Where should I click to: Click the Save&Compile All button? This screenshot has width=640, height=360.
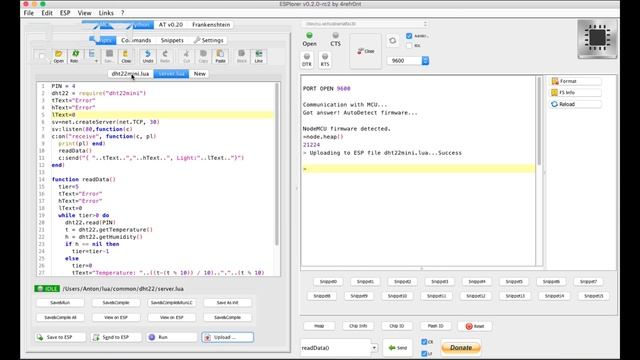60,317
